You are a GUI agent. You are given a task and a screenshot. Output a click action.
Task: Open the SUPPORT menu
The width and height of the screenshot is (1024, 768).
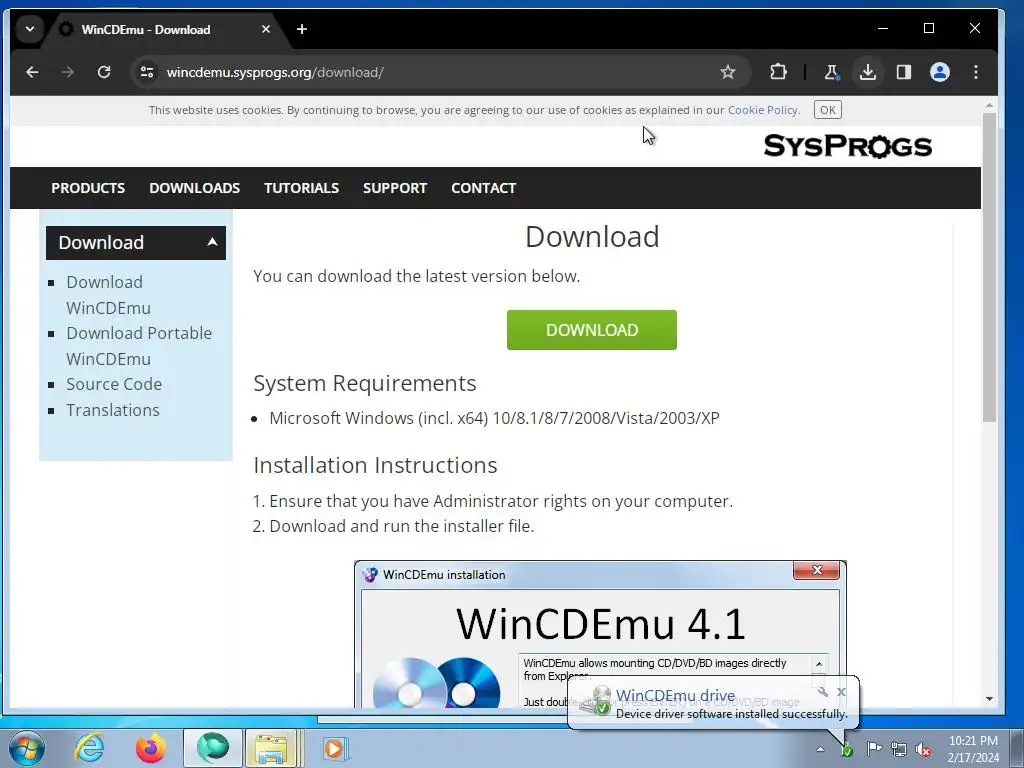pyautogui.click(x=395, y=188)
